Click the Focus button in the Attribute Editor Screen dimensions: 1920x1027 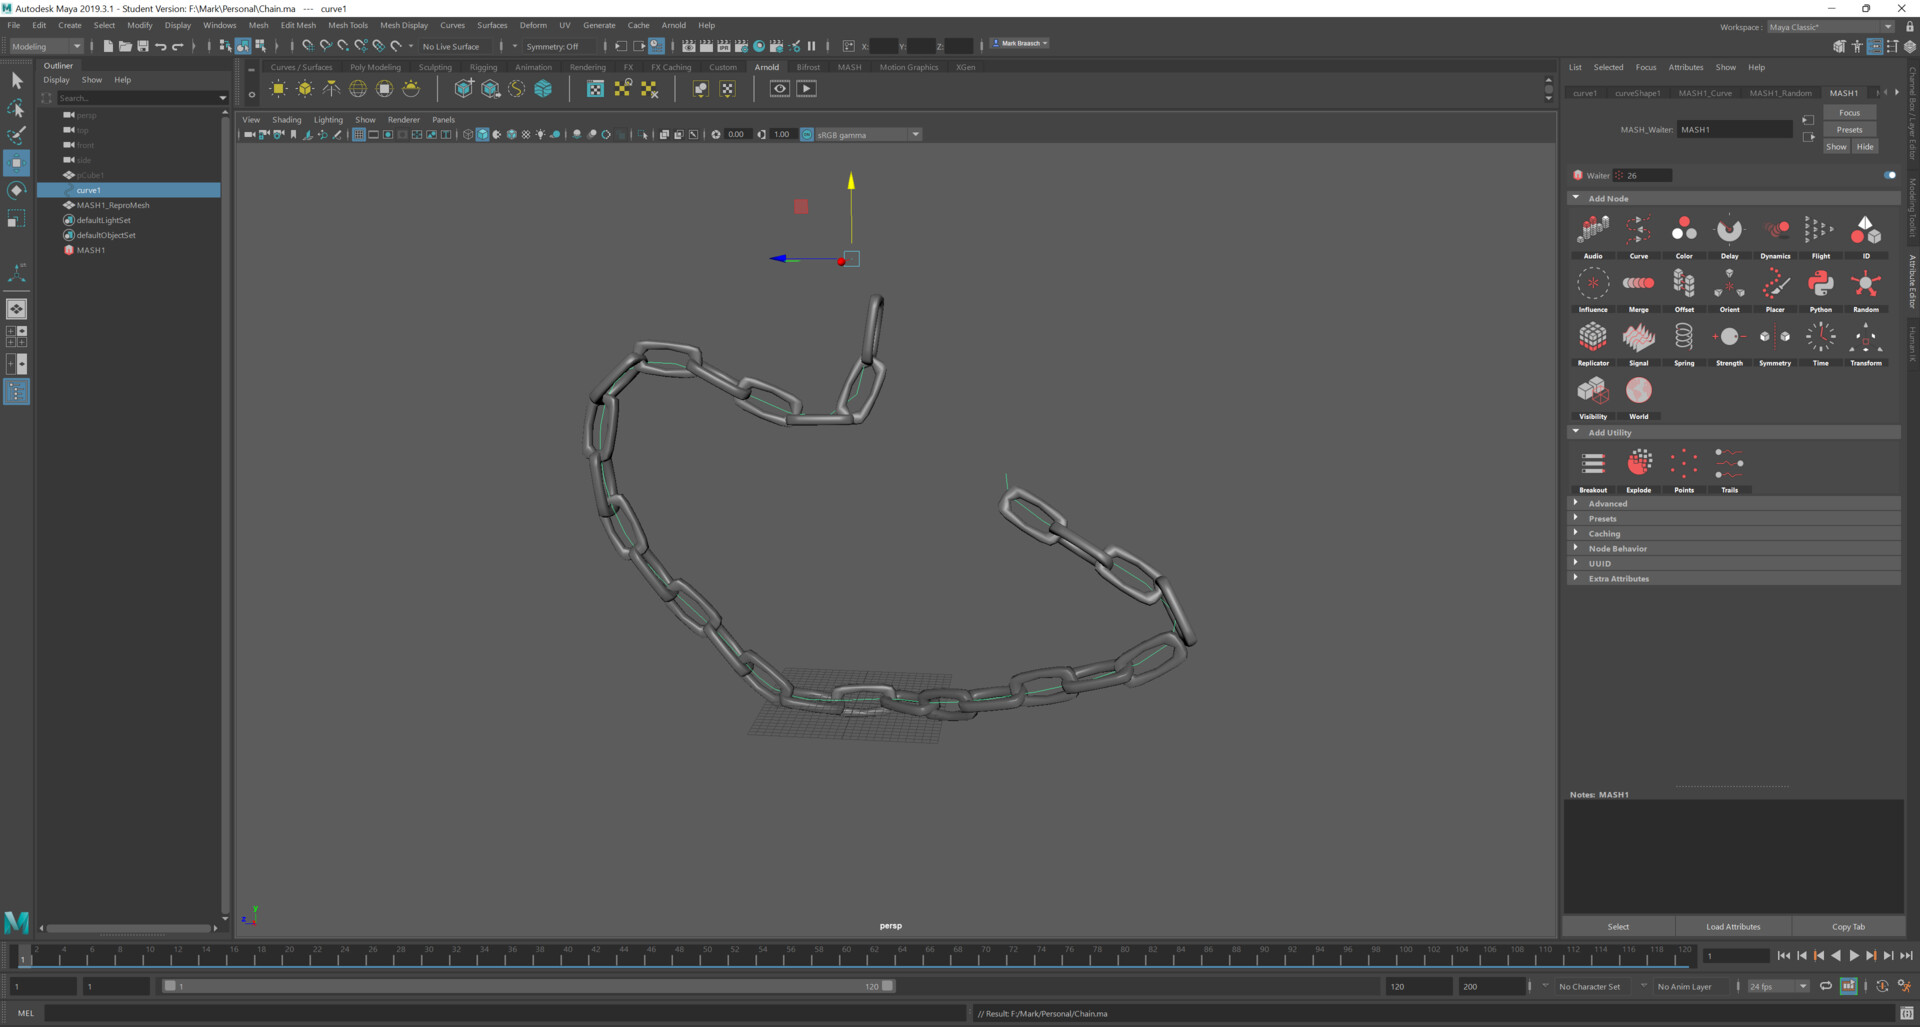pyautogui.click(x=1849, y=112)
